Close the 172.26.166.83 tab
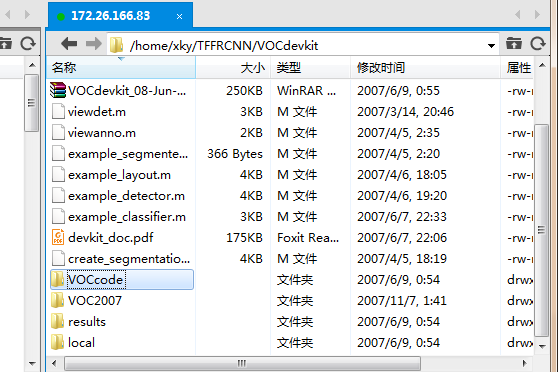The width and height of the screenshot is (558, 372). click(179, 16)
